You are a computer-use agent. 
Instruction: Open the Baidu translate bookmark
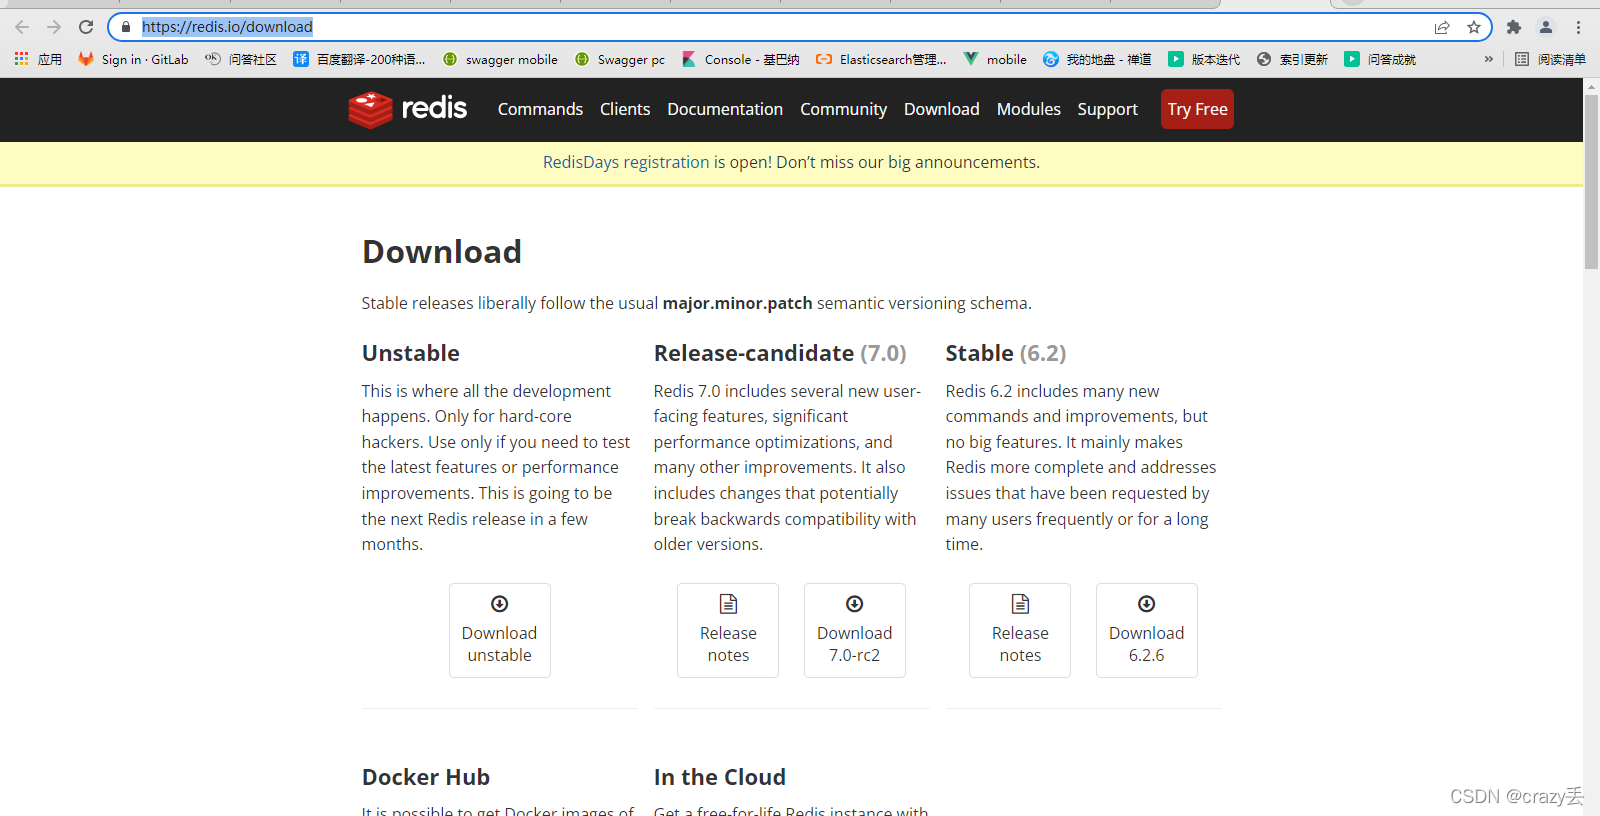(x=359, y=59)
